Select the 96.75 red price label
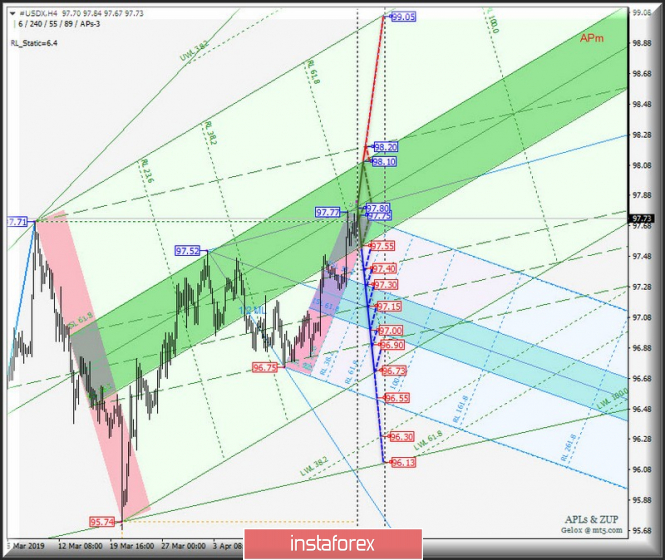Screen dimensions: 665x560 pyautogui.click(x=265, y=367)
